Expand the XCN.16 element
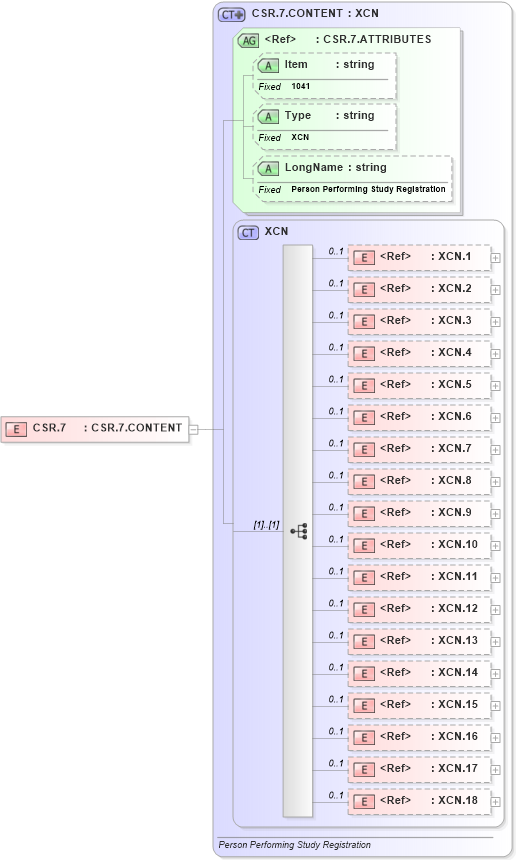Viewport: 516px width, 860px height. [x=495, y=738]
